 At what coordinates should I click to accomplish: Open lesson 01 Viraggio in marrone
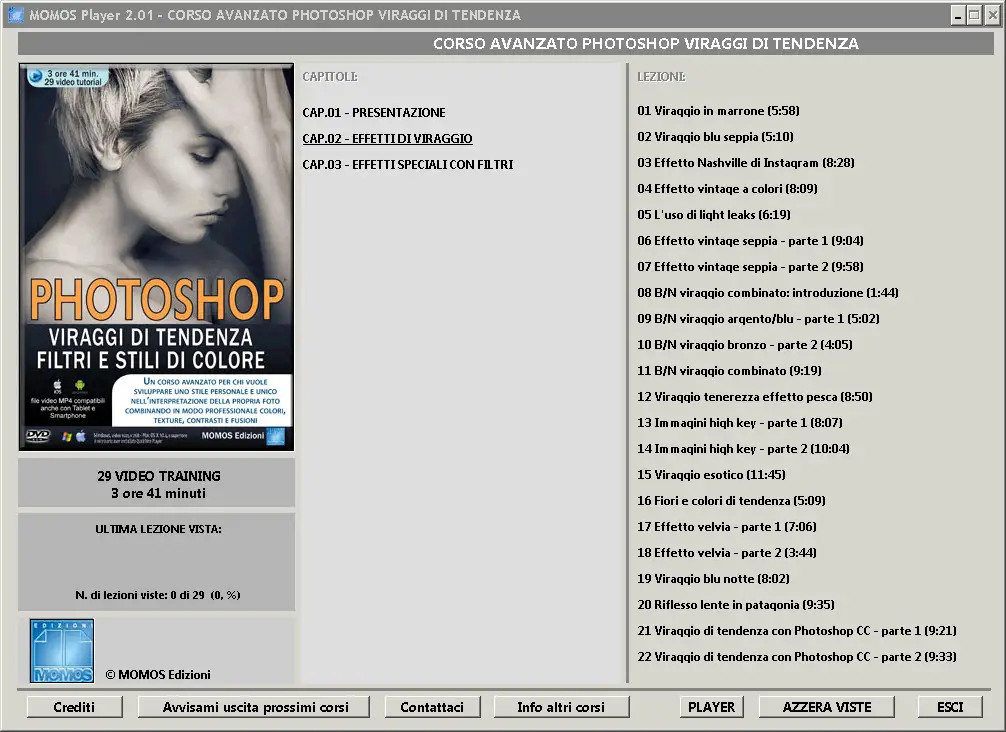pos(718,111)
